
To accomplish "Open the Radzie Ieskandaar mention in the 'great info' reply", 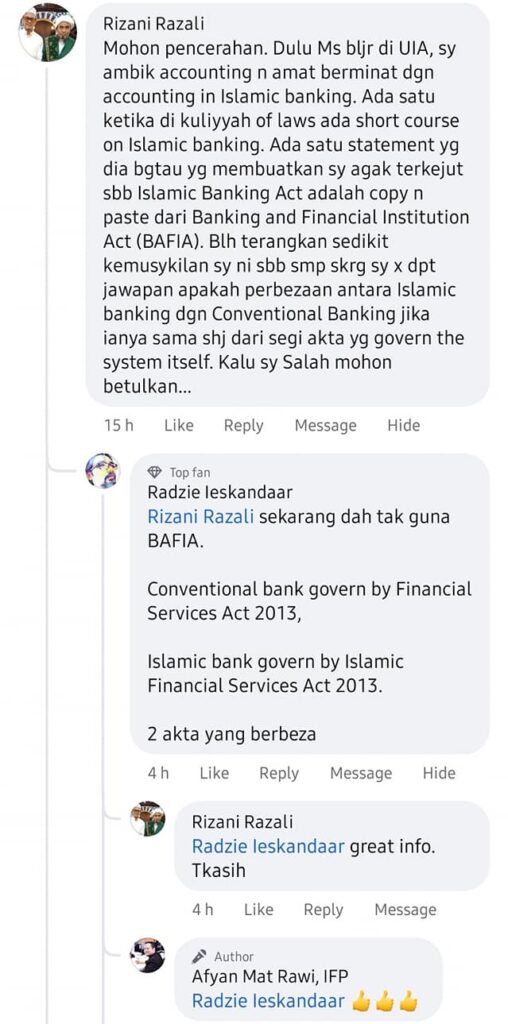I will pos(268,847).
